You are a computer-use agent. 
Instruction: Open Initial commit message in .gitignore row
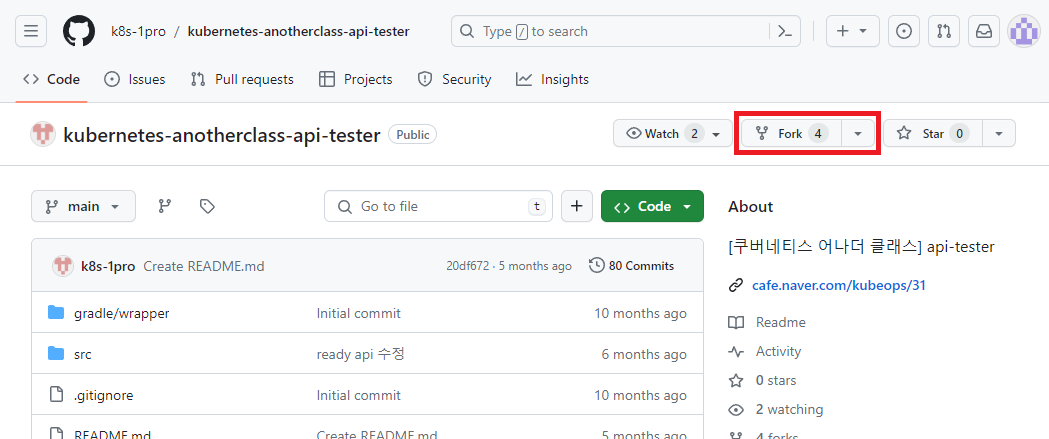pyautogui.click(x=359, y=396)
